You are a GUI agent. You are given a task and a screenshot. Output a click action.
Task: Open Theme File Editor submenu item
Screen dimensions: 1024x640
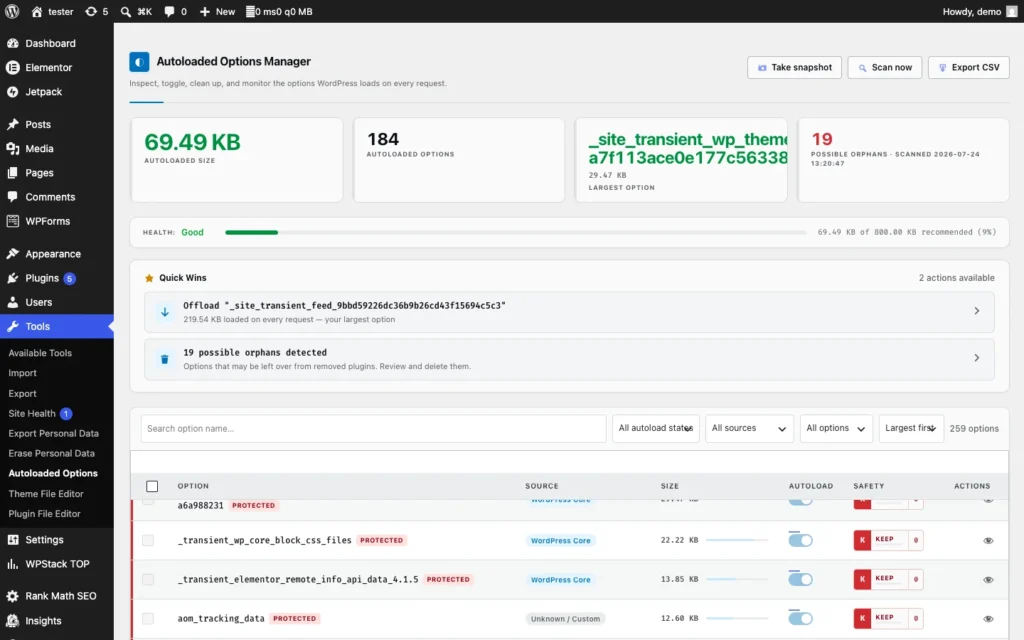46,494
